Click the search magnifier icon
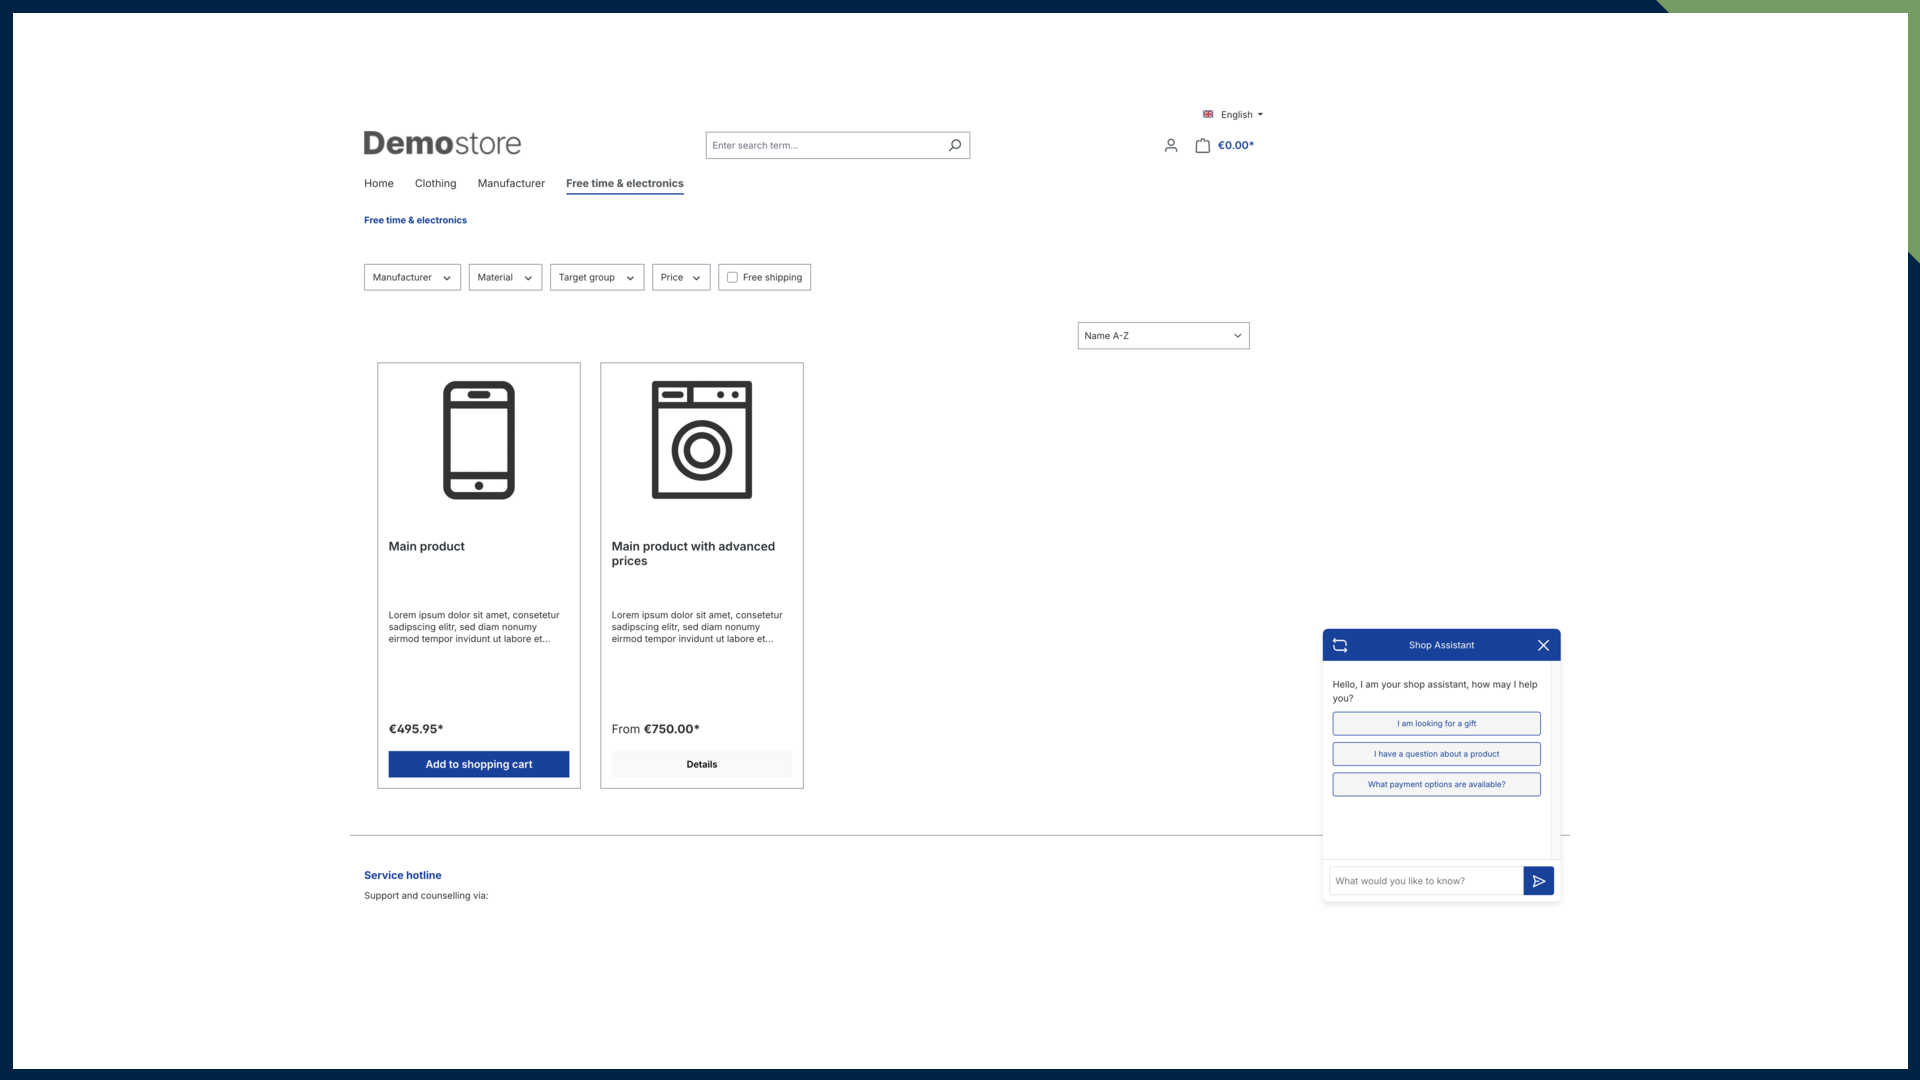 pyautogui.click(x=954, y=145)
